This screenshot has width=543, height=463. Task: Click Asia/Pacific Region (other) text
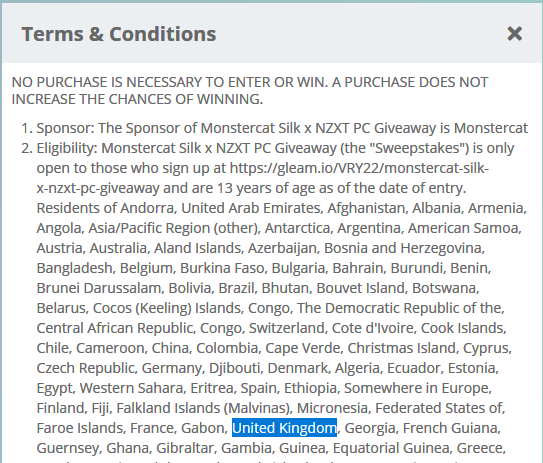(174, 228)
